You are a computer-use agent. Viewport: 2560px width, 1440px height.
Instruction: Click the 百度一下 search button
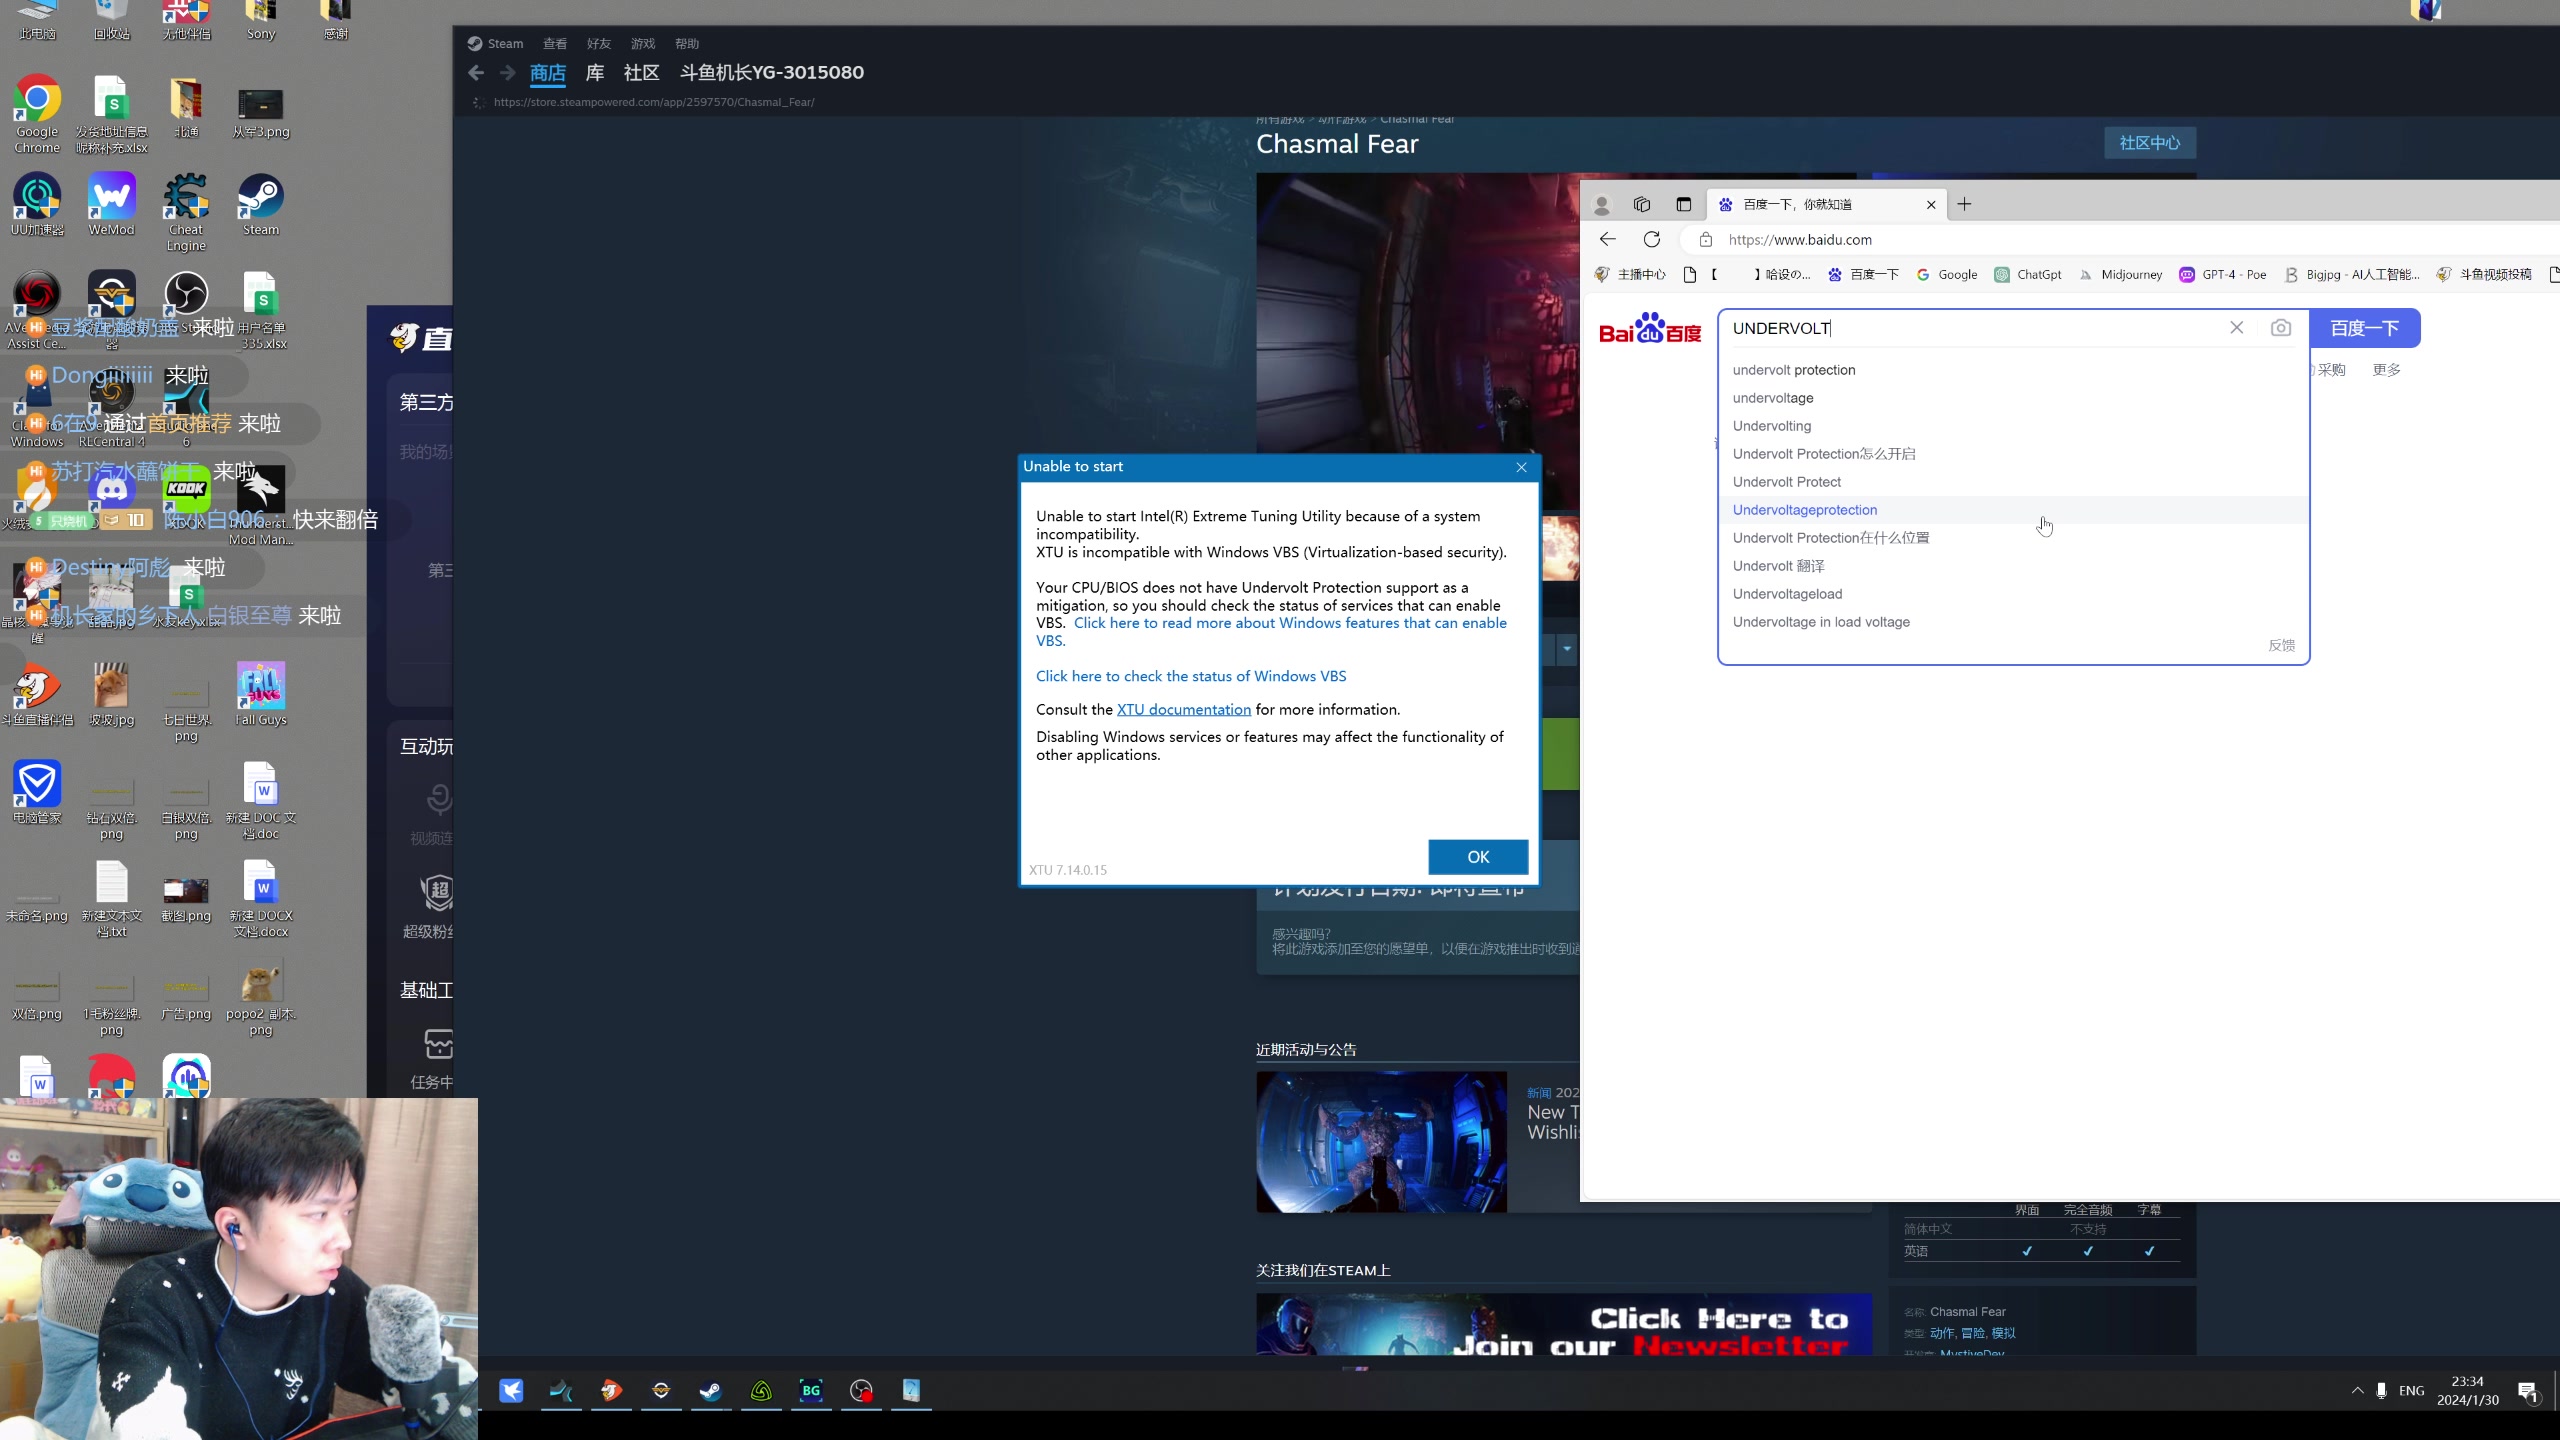tap(2364, 328)
